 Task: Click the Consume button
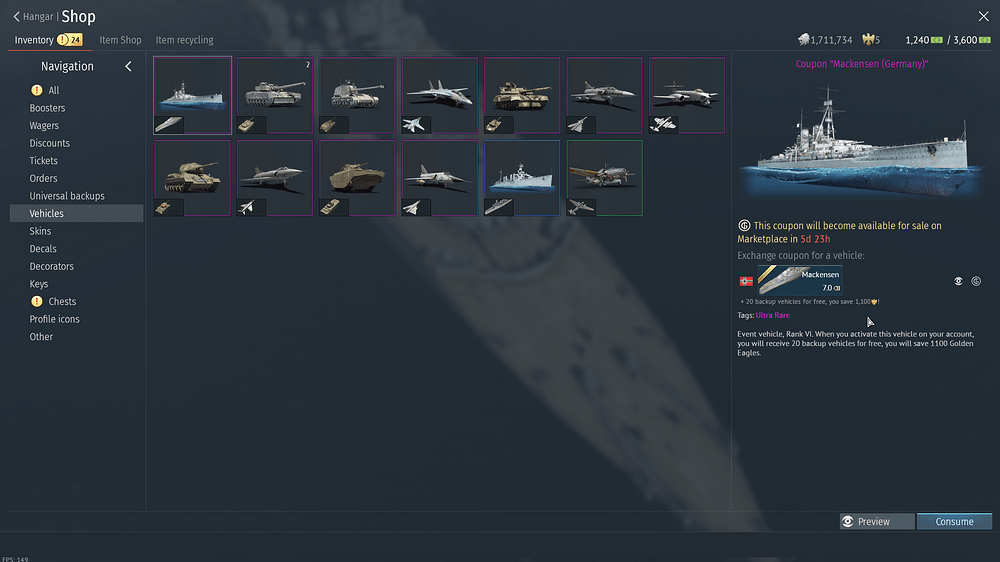point(954,521)
